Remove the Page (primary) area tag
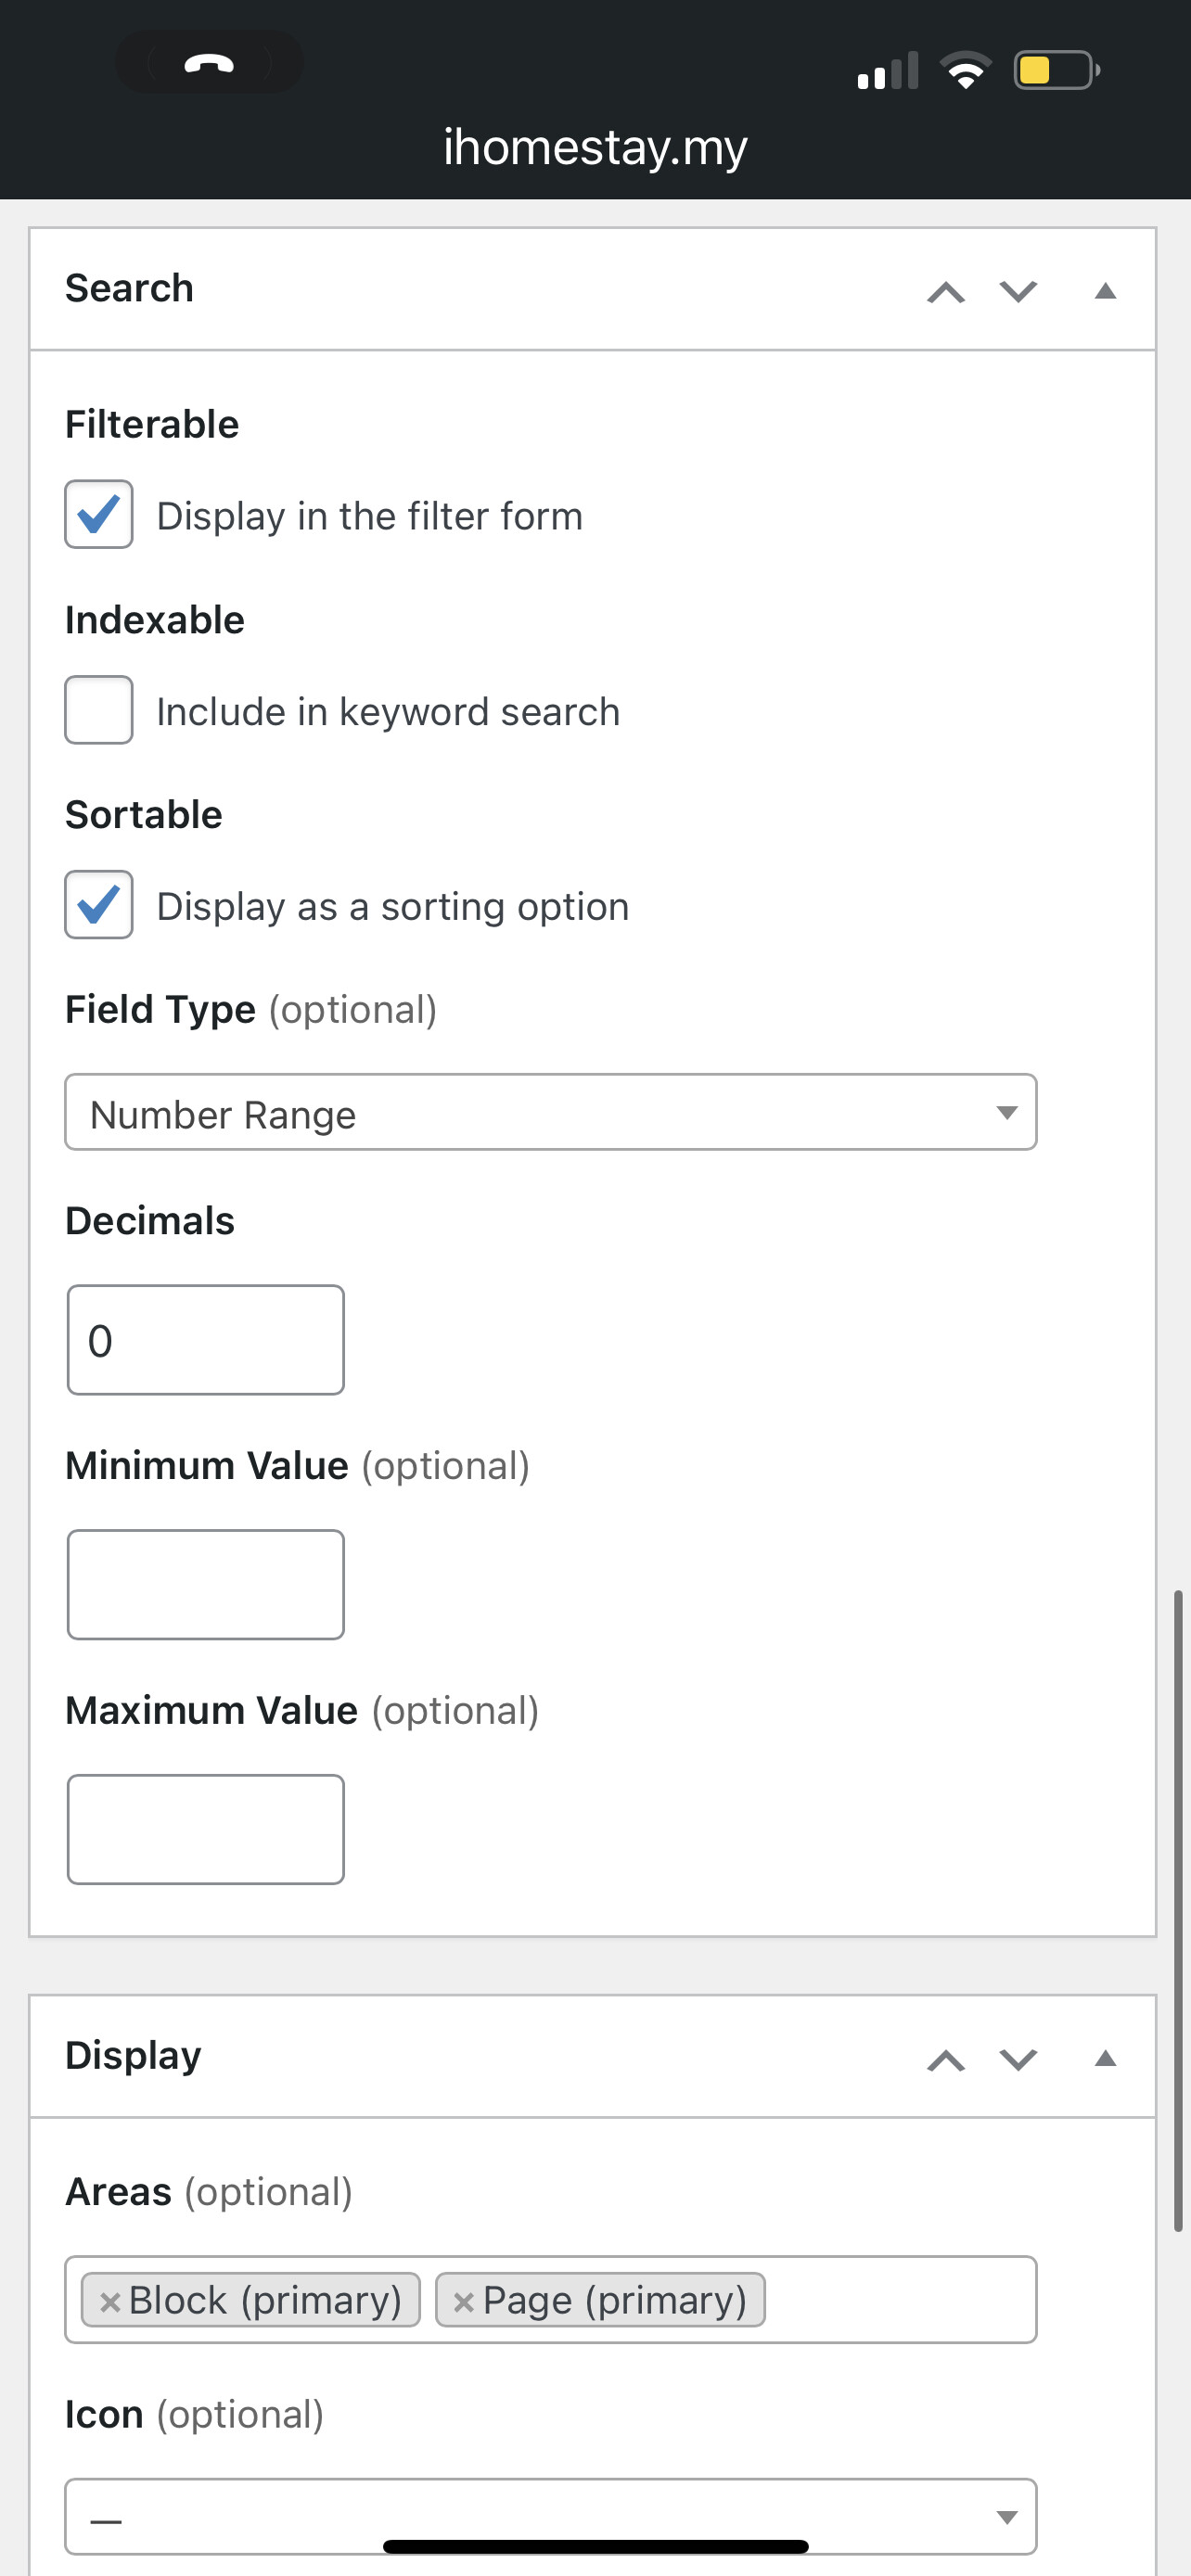 [463, 2302]
